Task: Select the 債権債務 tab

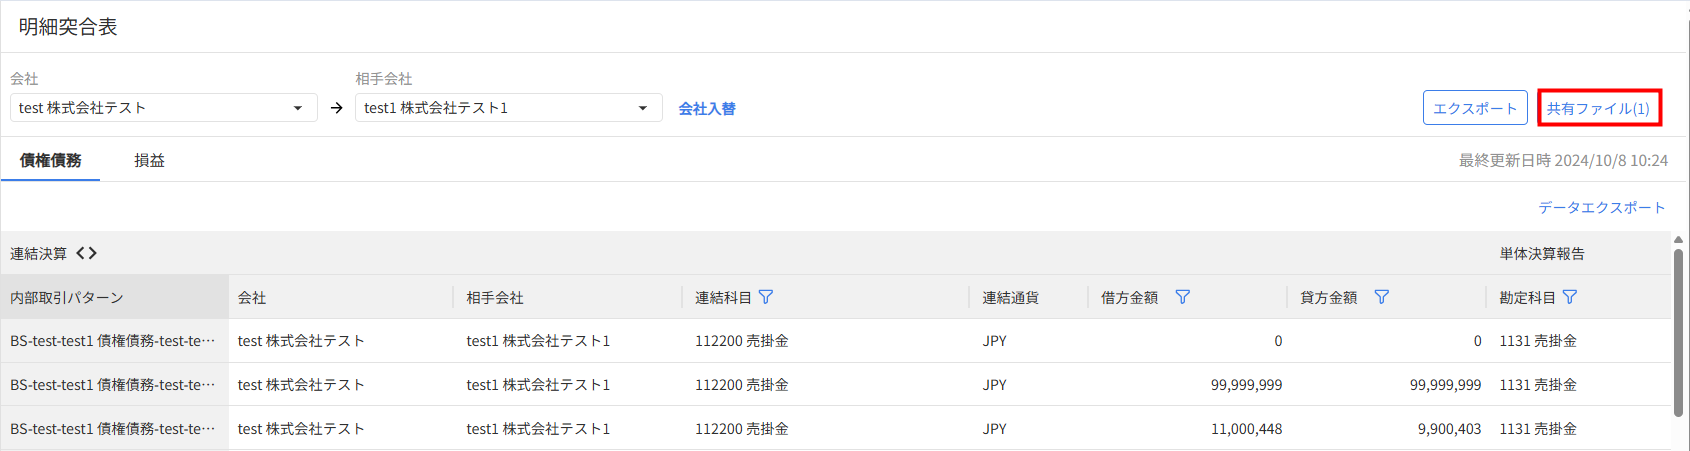Action: point(50,160)
